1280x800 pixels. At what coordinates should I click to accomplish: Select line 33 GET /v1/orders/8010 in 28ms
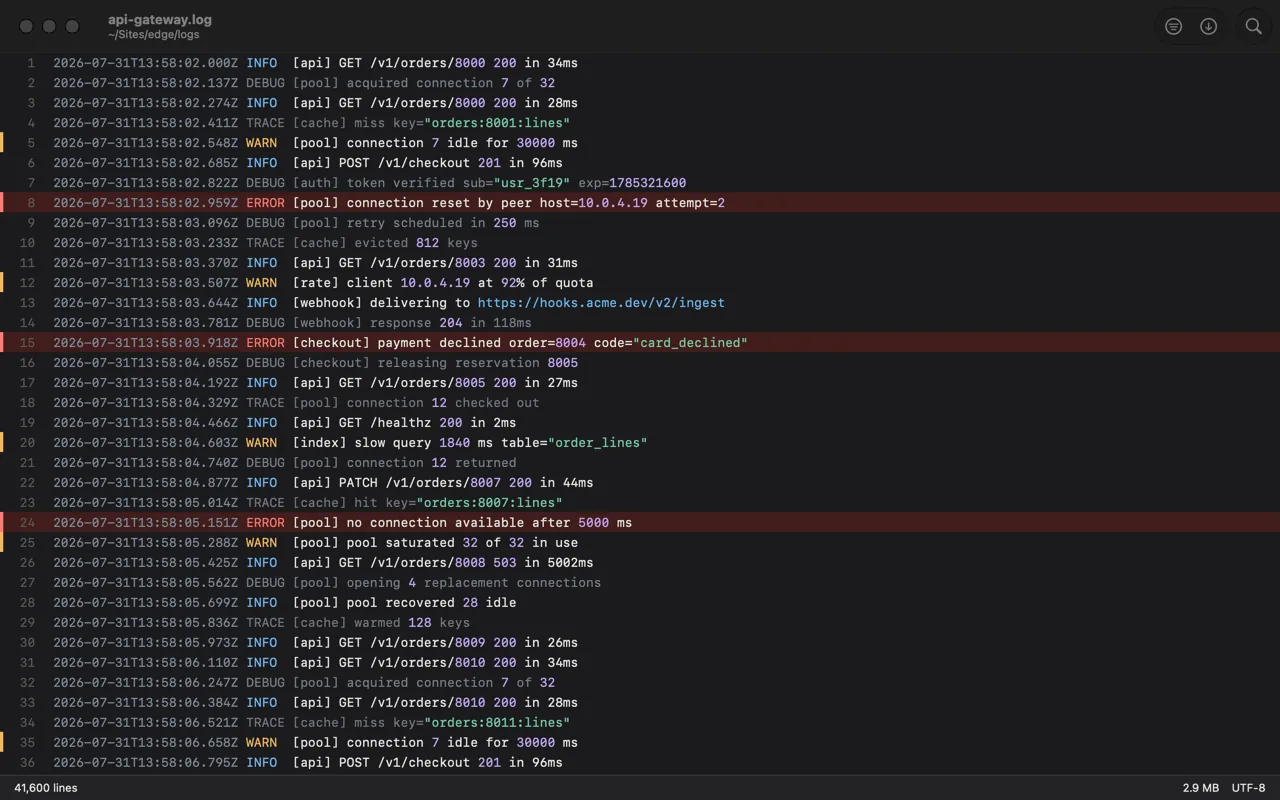(x=640, y=703)
